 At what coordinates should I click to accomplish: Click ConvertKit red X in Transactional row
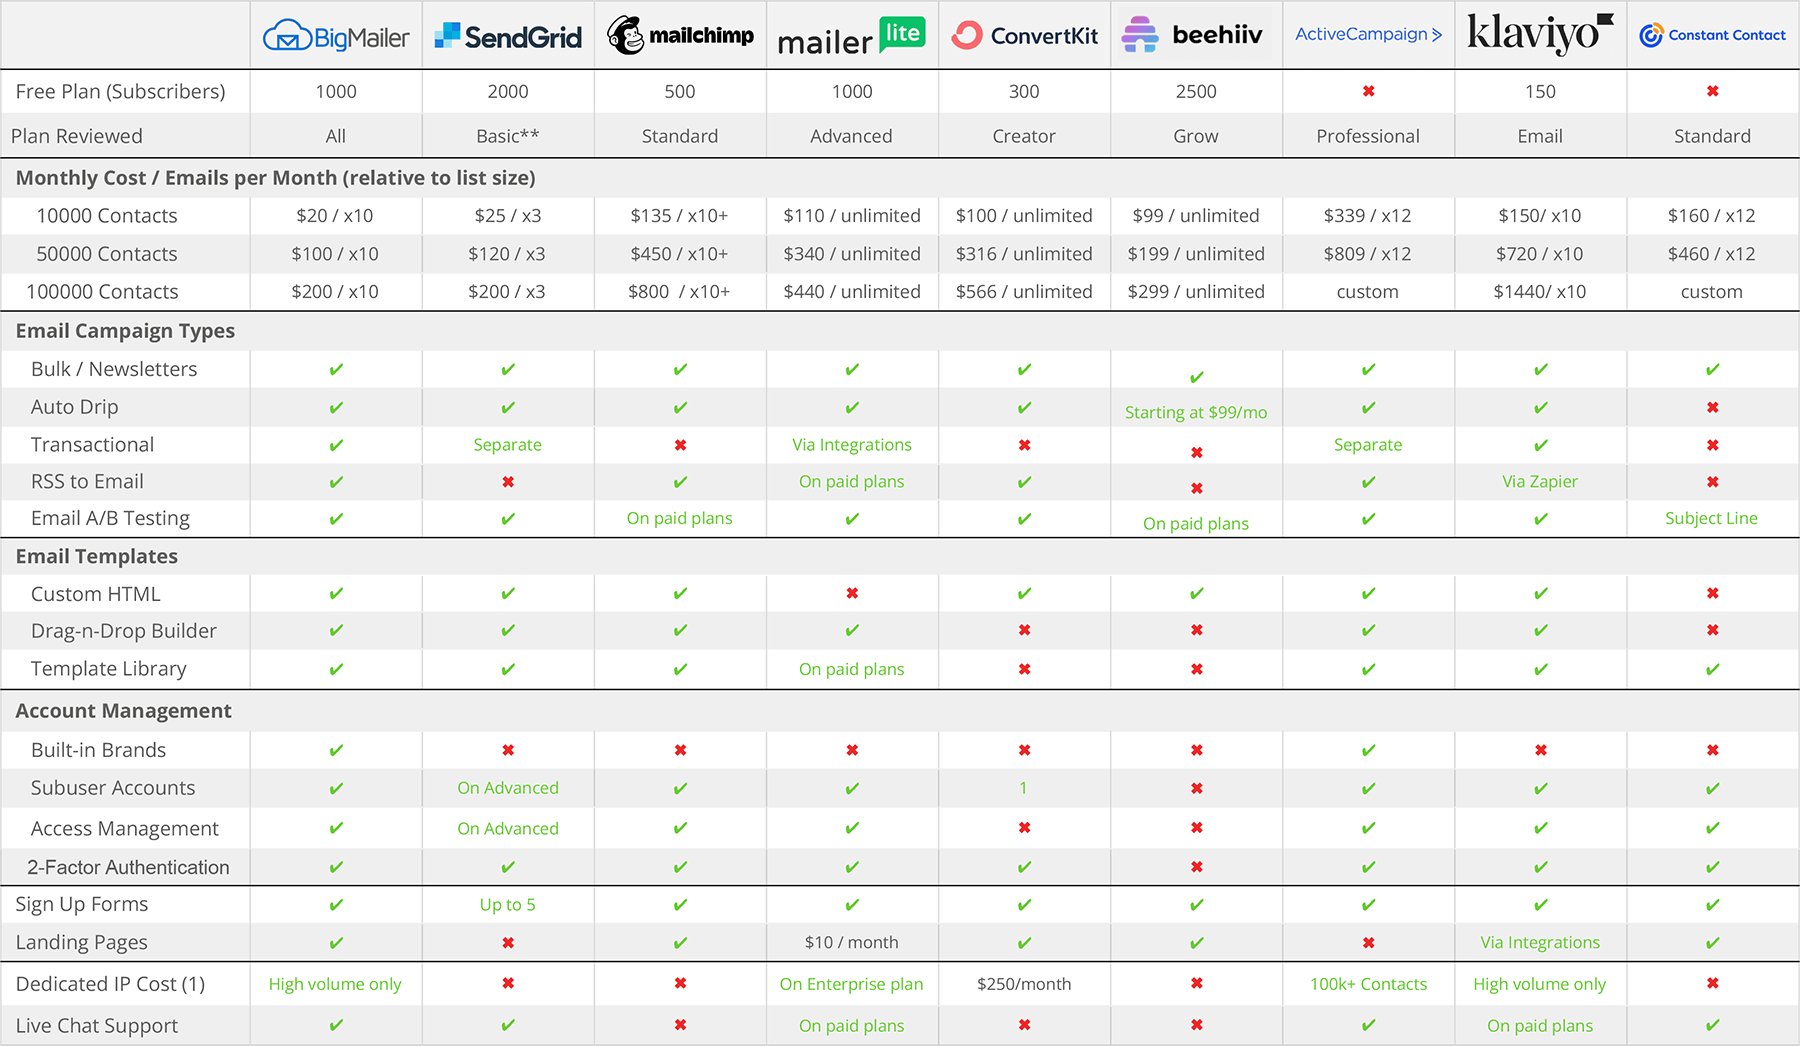[x=1024, y=445]
